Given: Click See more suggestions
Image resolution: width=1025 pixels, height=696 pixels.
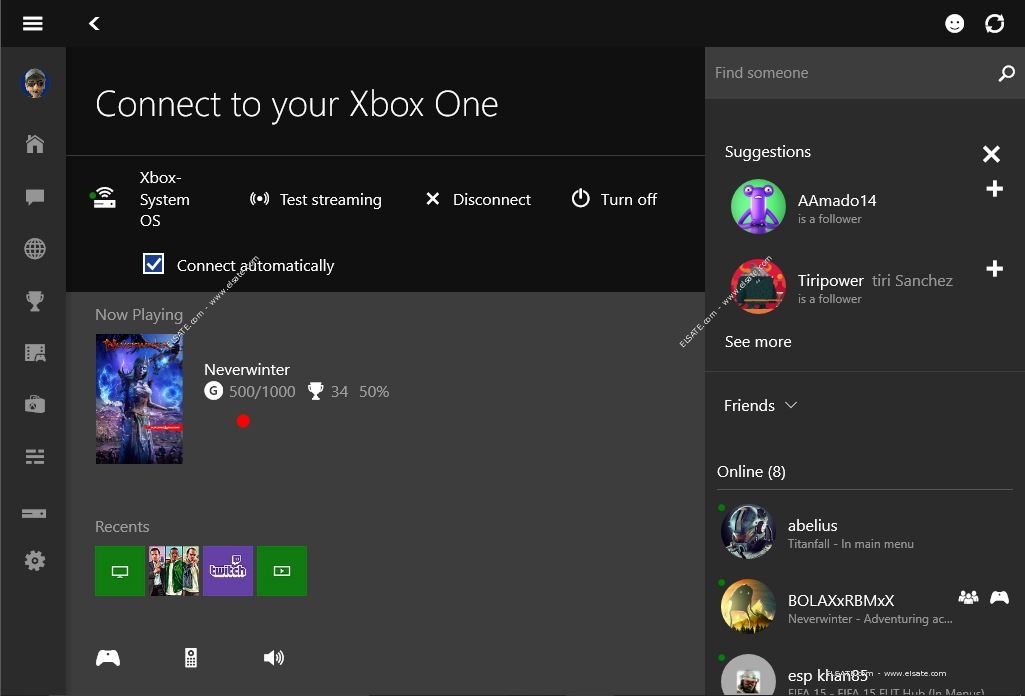Looking at the screenshot, I should pyautogui.click(x=758, y=342).
